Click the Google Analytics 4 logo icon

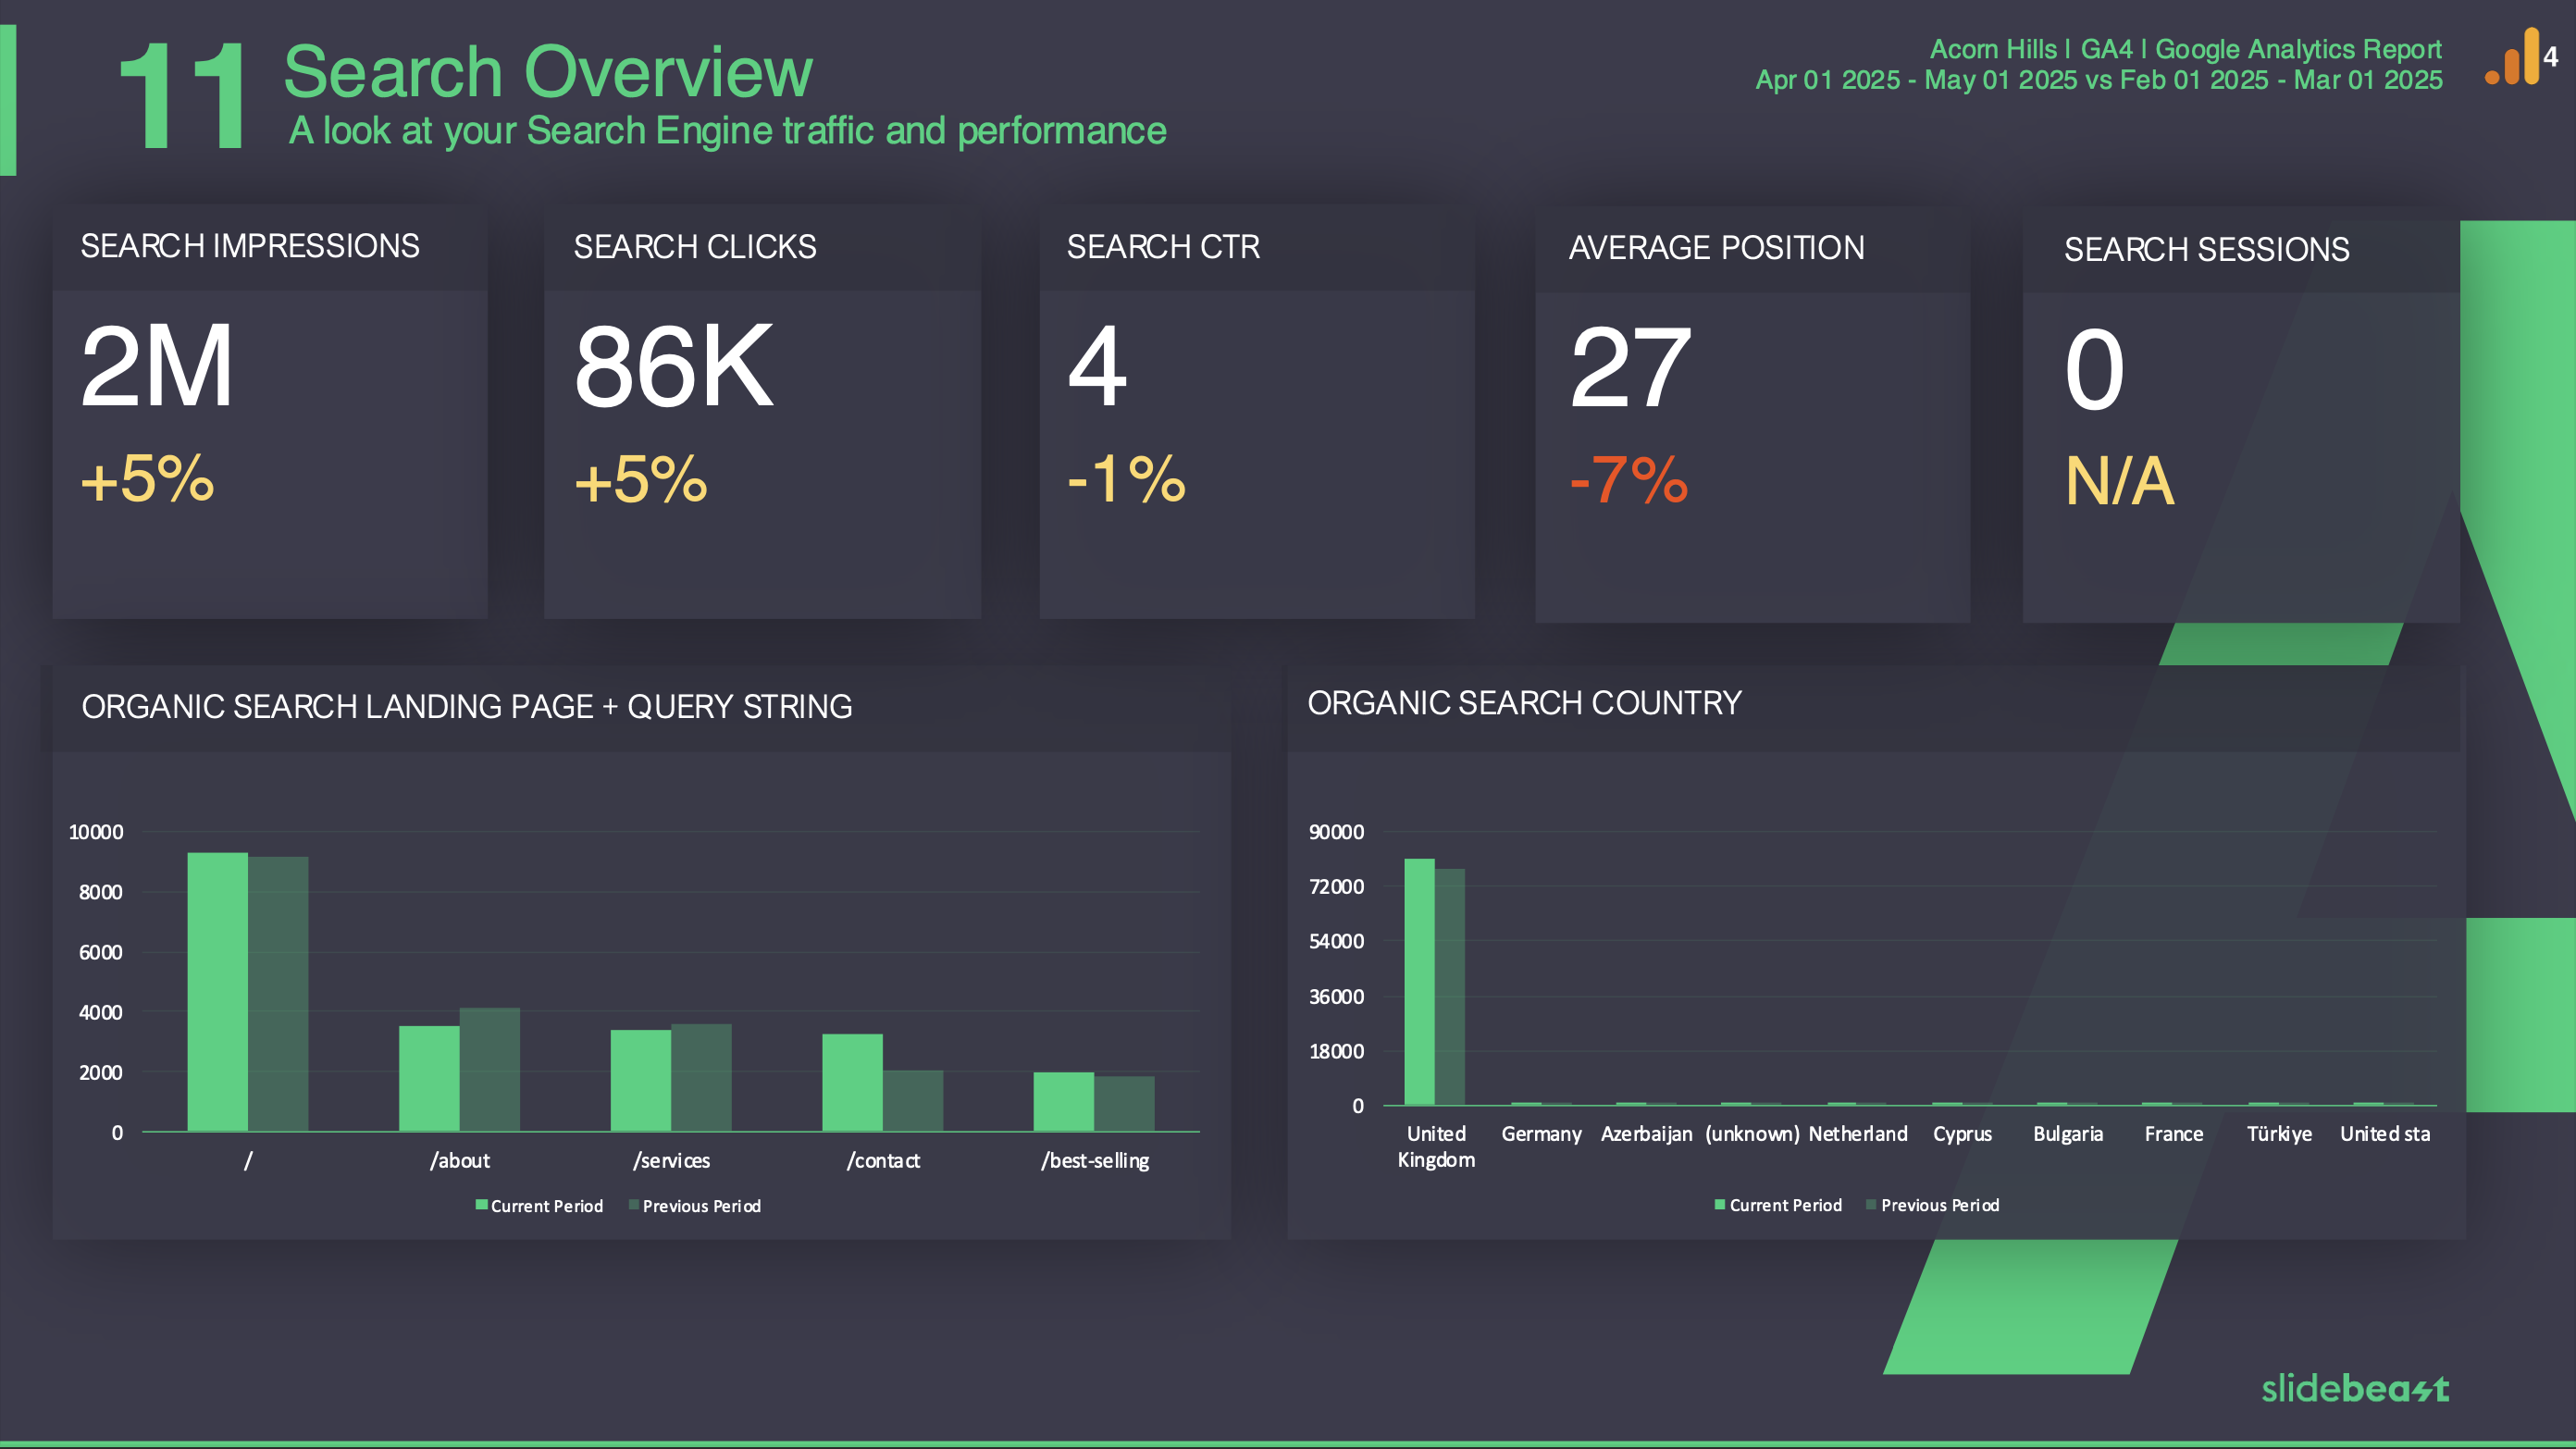[x=2520, y=57]
